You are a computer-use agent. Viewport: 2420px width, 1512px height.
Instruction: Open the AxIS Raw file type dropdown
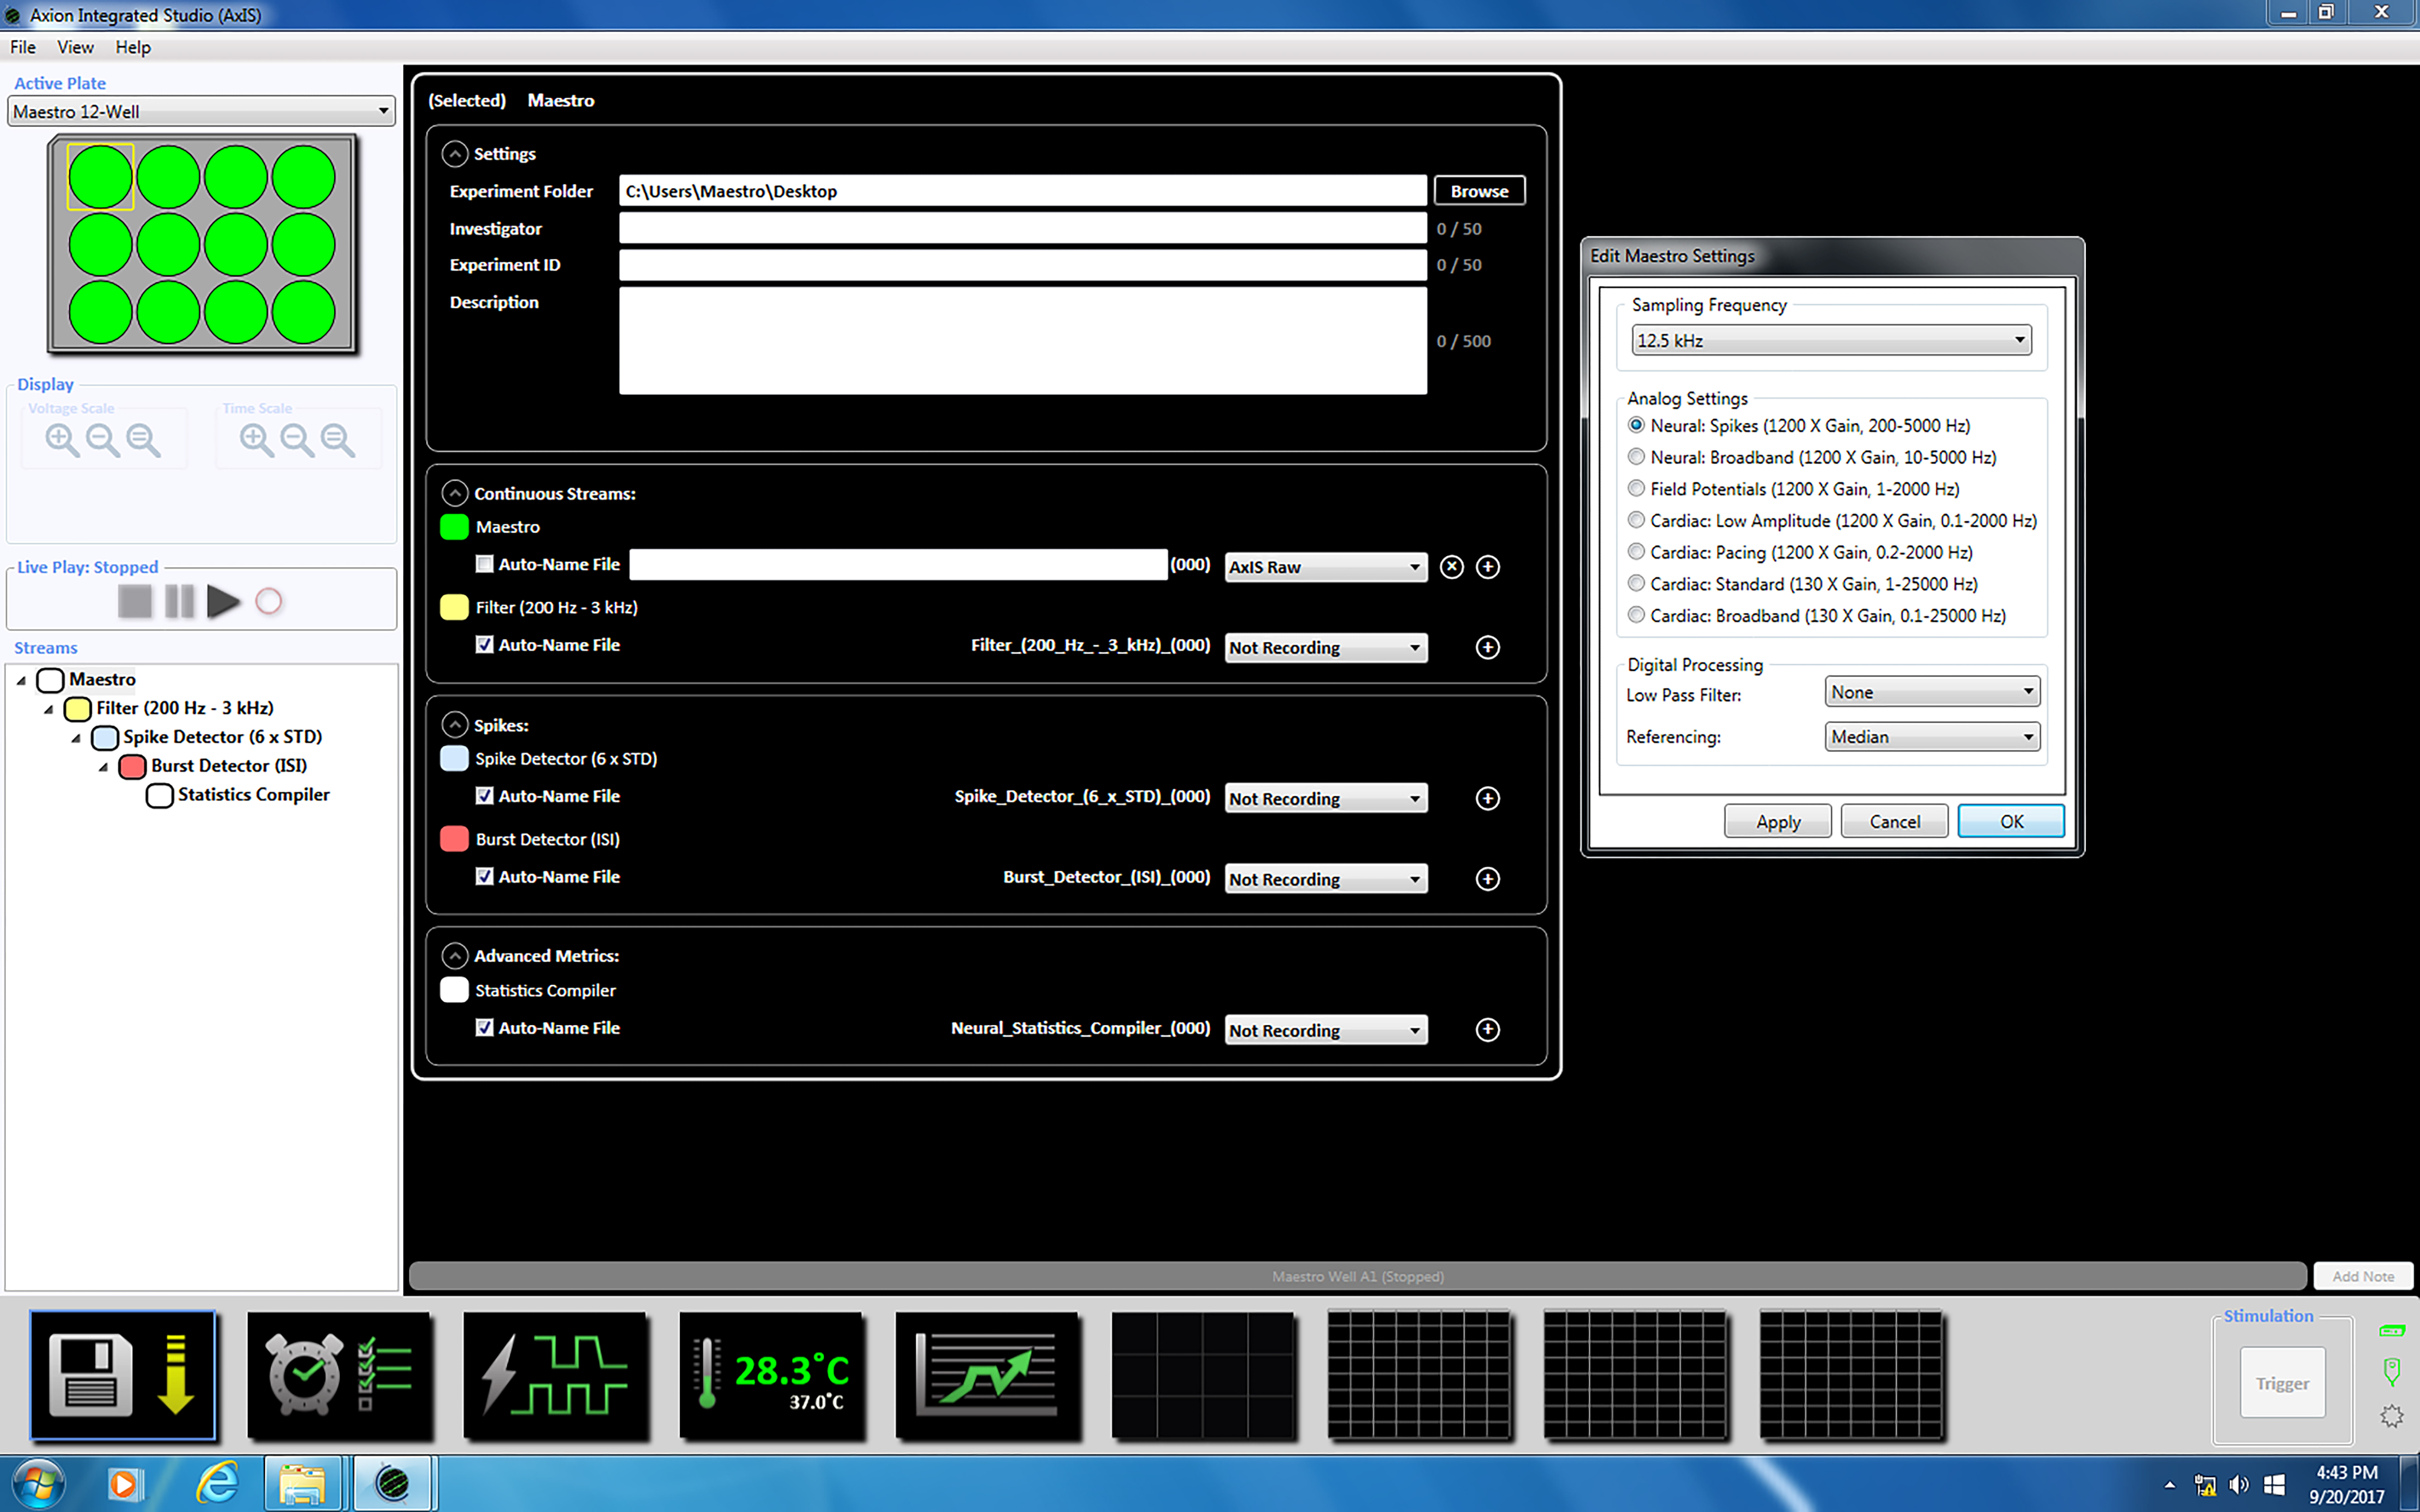pyautogui.click(x=1326, y=567)
